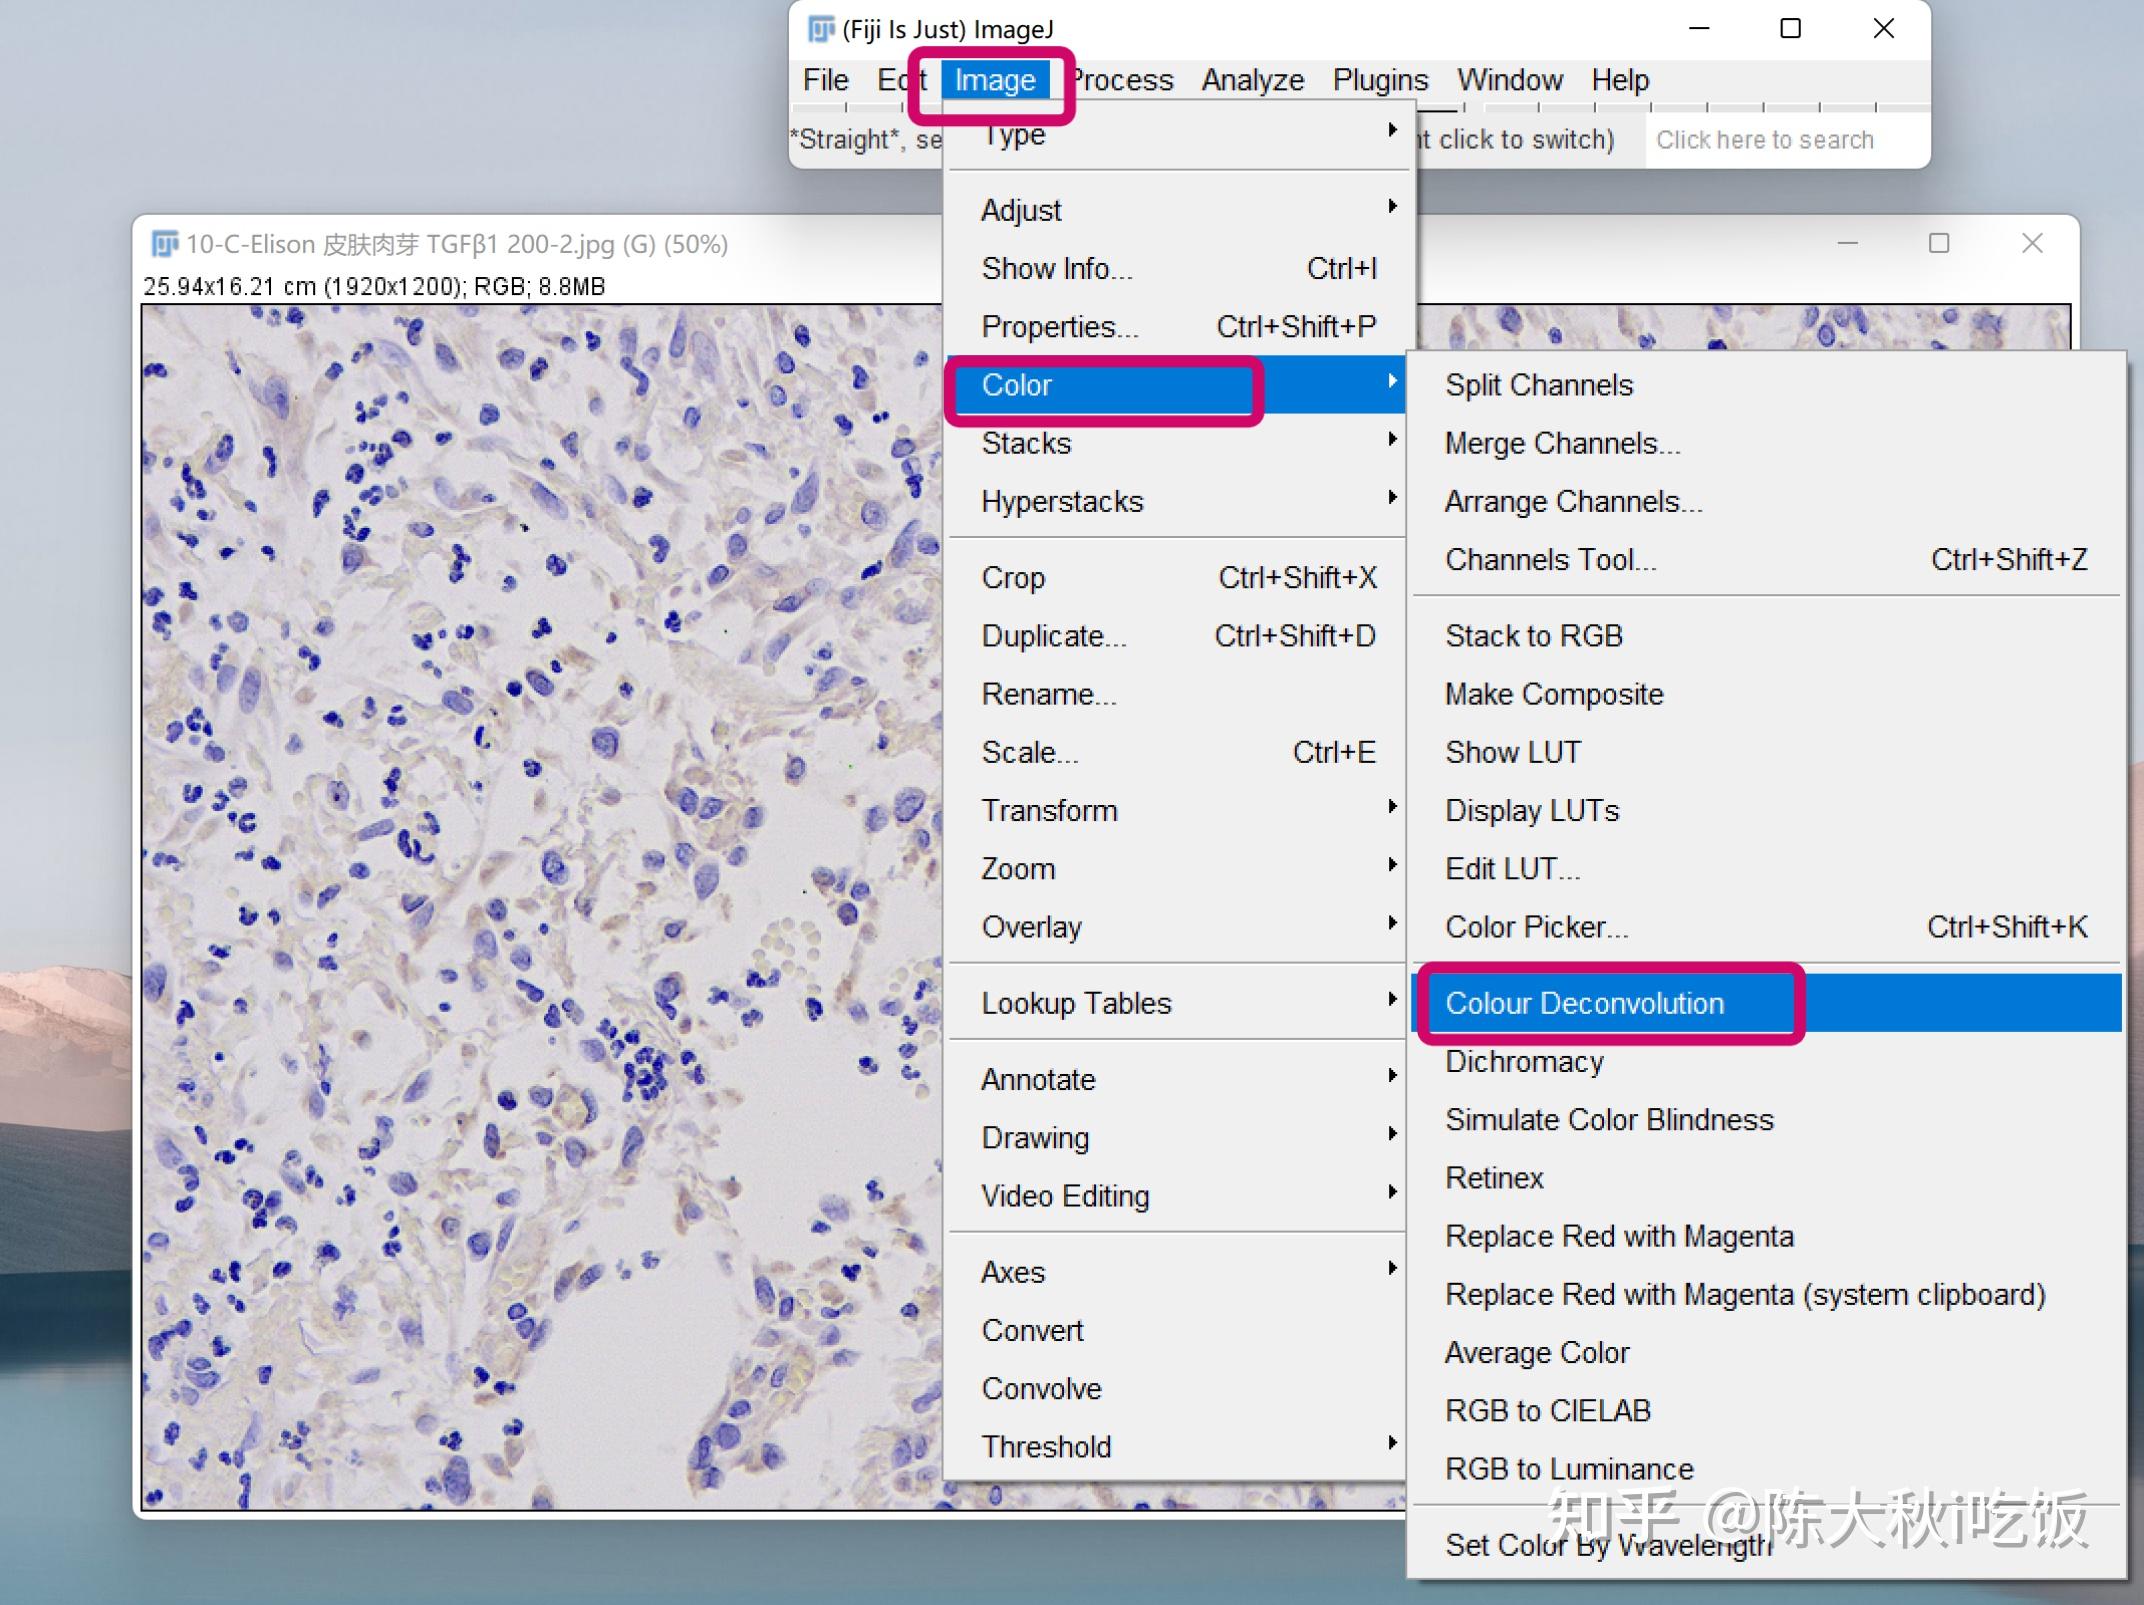This screenshot has height=1605, width=2144.
Task: Click the Analyze menu
Action: (1252, 80)
